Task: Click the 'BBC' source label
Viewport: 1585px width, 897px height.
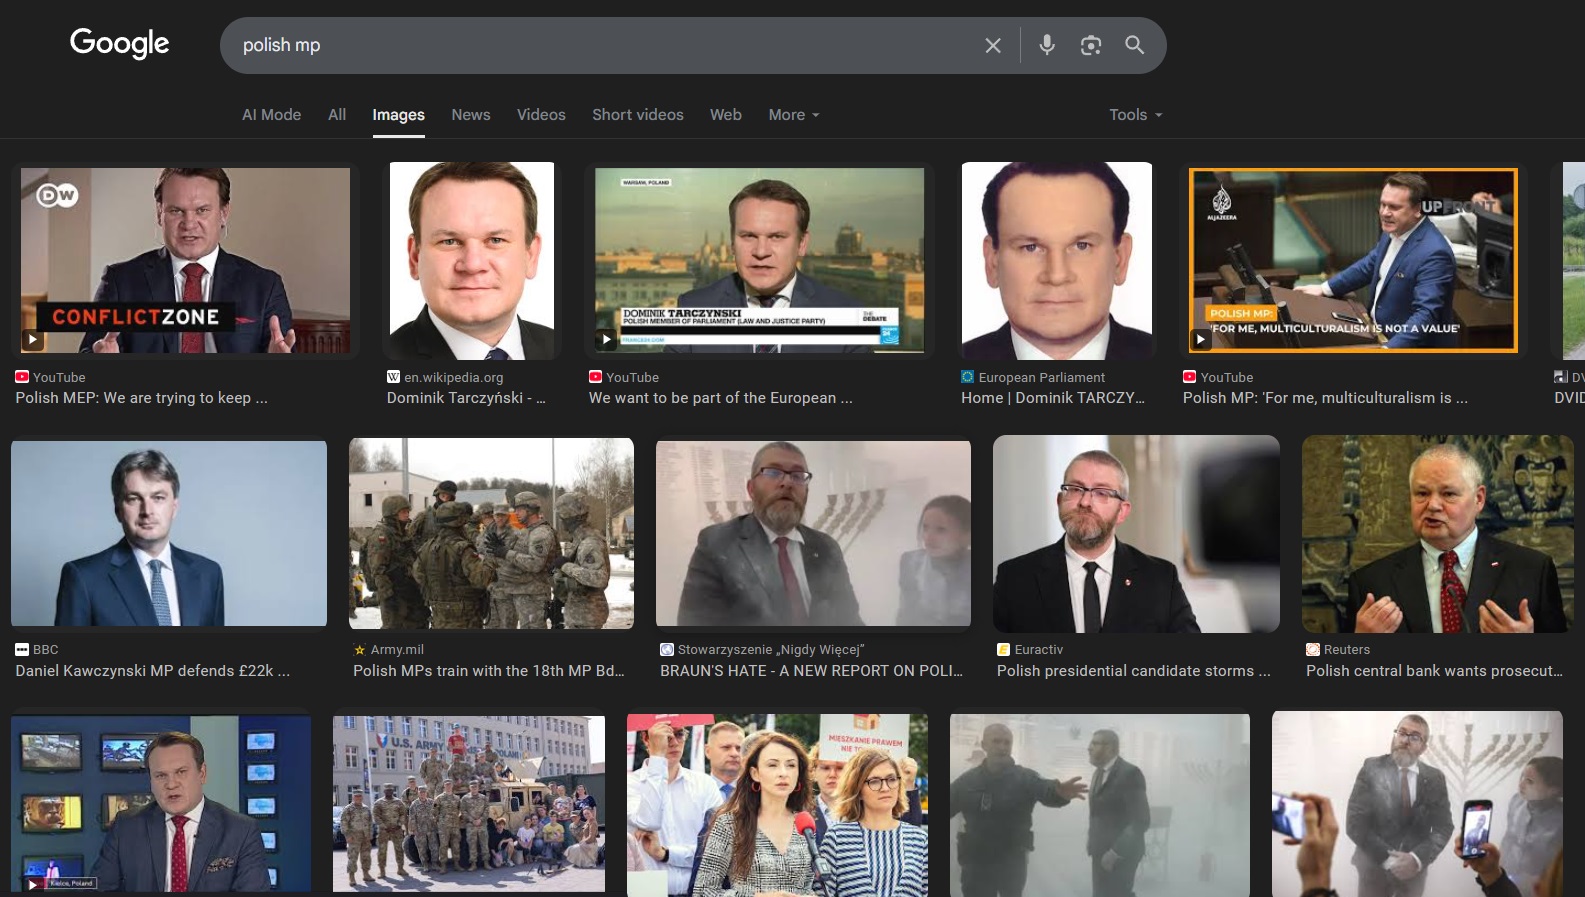Action: 45,649
